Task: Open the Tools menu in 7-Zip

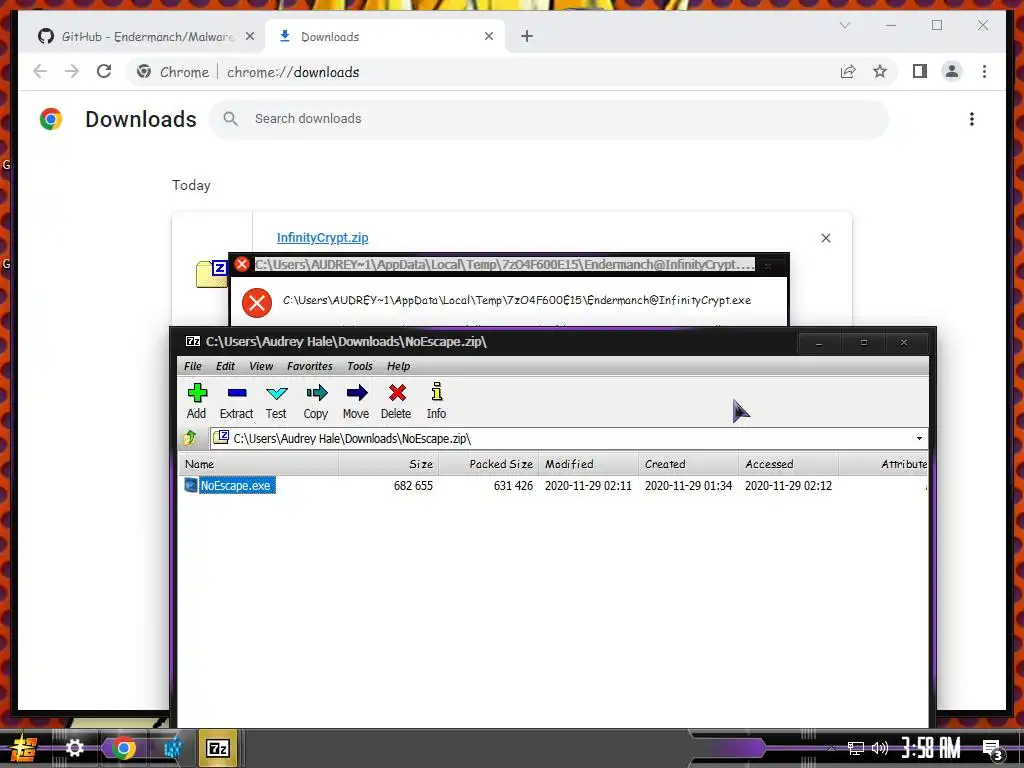Action: [360, 366]
